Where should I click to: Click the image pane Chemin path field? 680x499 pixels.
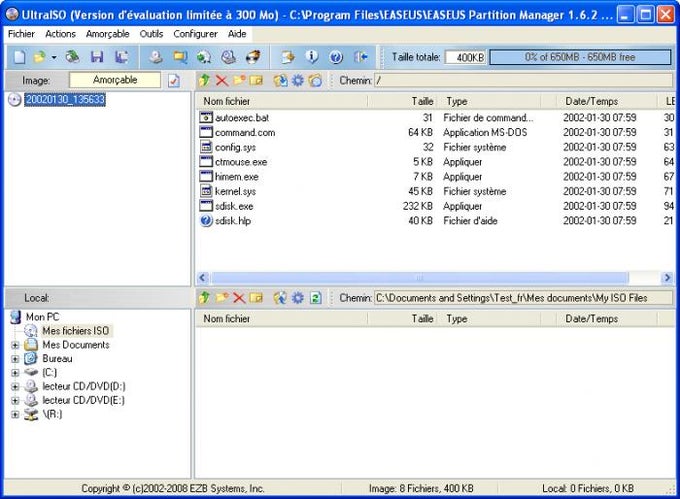coord(523,81)
